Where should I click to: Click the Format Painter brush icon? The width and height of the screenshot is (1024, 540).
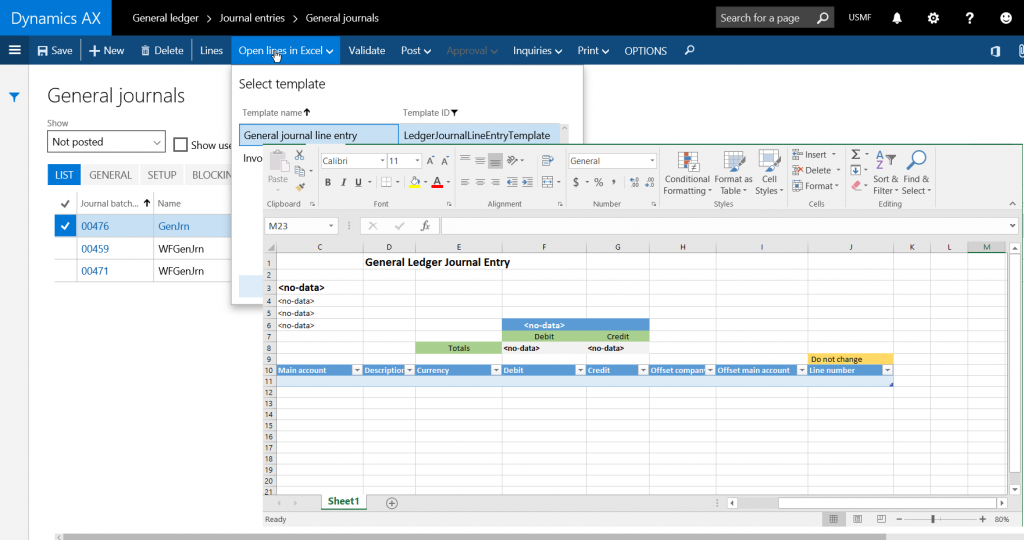(x=300, y=187)
